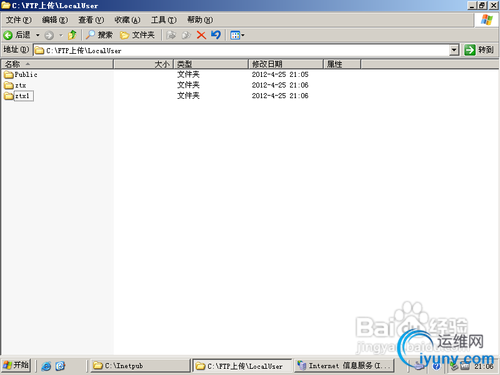Open the Edit (编辑) menu
The height and width of the screenshot is (375, 500).
[55, 20]
